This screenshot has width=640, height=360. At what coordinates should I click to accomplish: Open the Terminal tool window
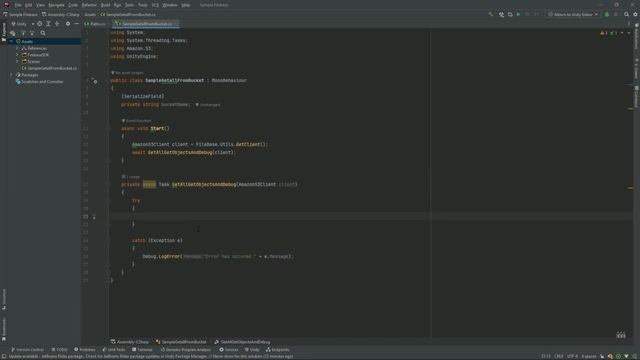(x=142, y=350)
